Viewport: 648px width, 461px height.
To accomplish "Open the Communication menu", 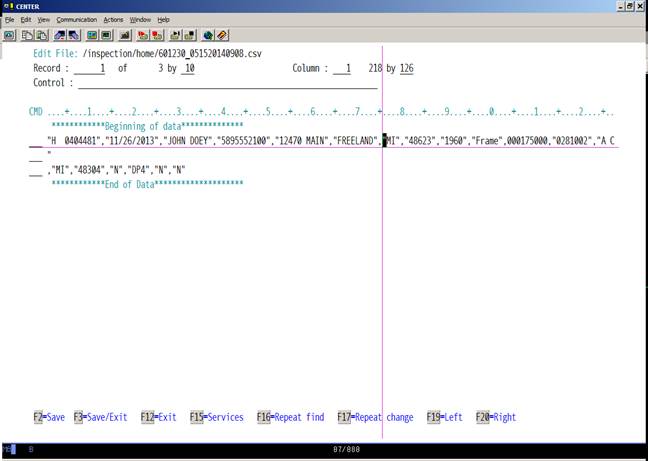I will coord(76,20).
